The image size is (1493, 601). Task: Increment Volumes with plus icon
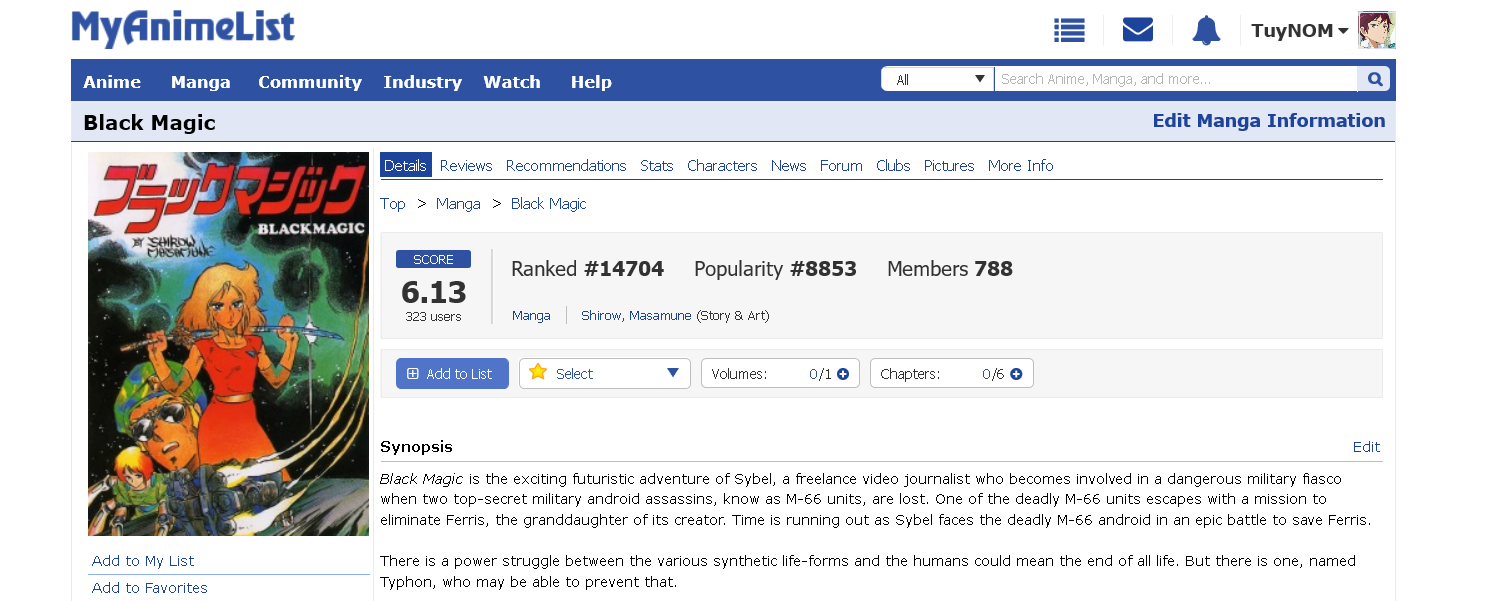[x=843, y=374]
